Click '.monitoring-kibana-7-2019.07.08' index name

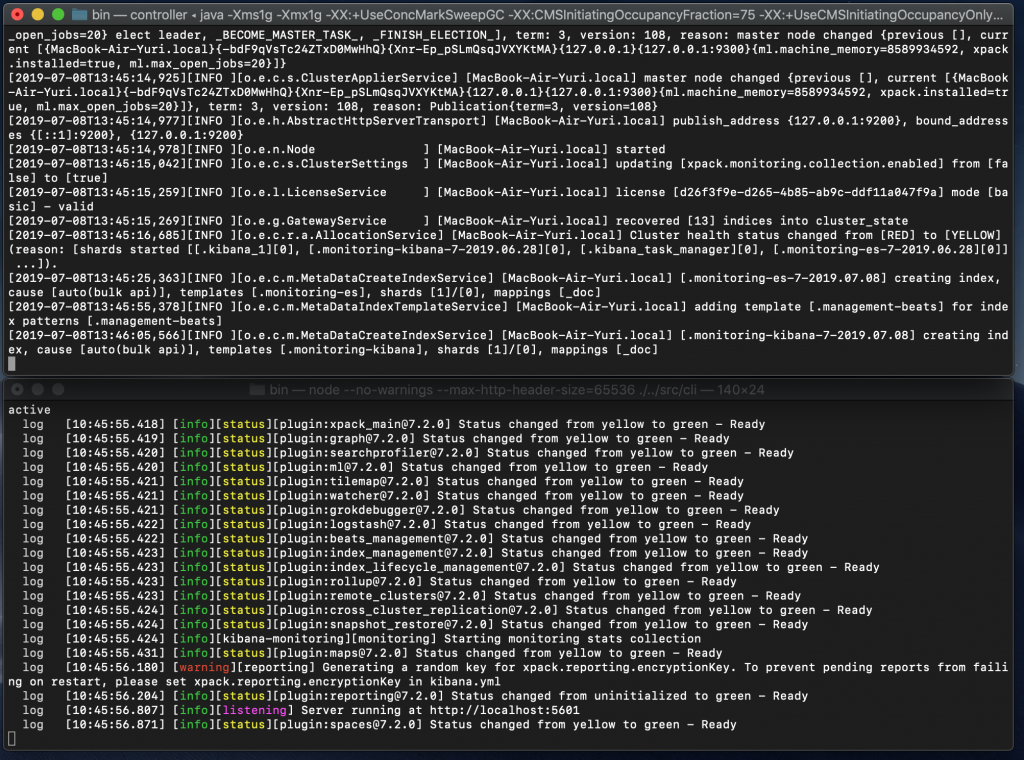[797, 336]
